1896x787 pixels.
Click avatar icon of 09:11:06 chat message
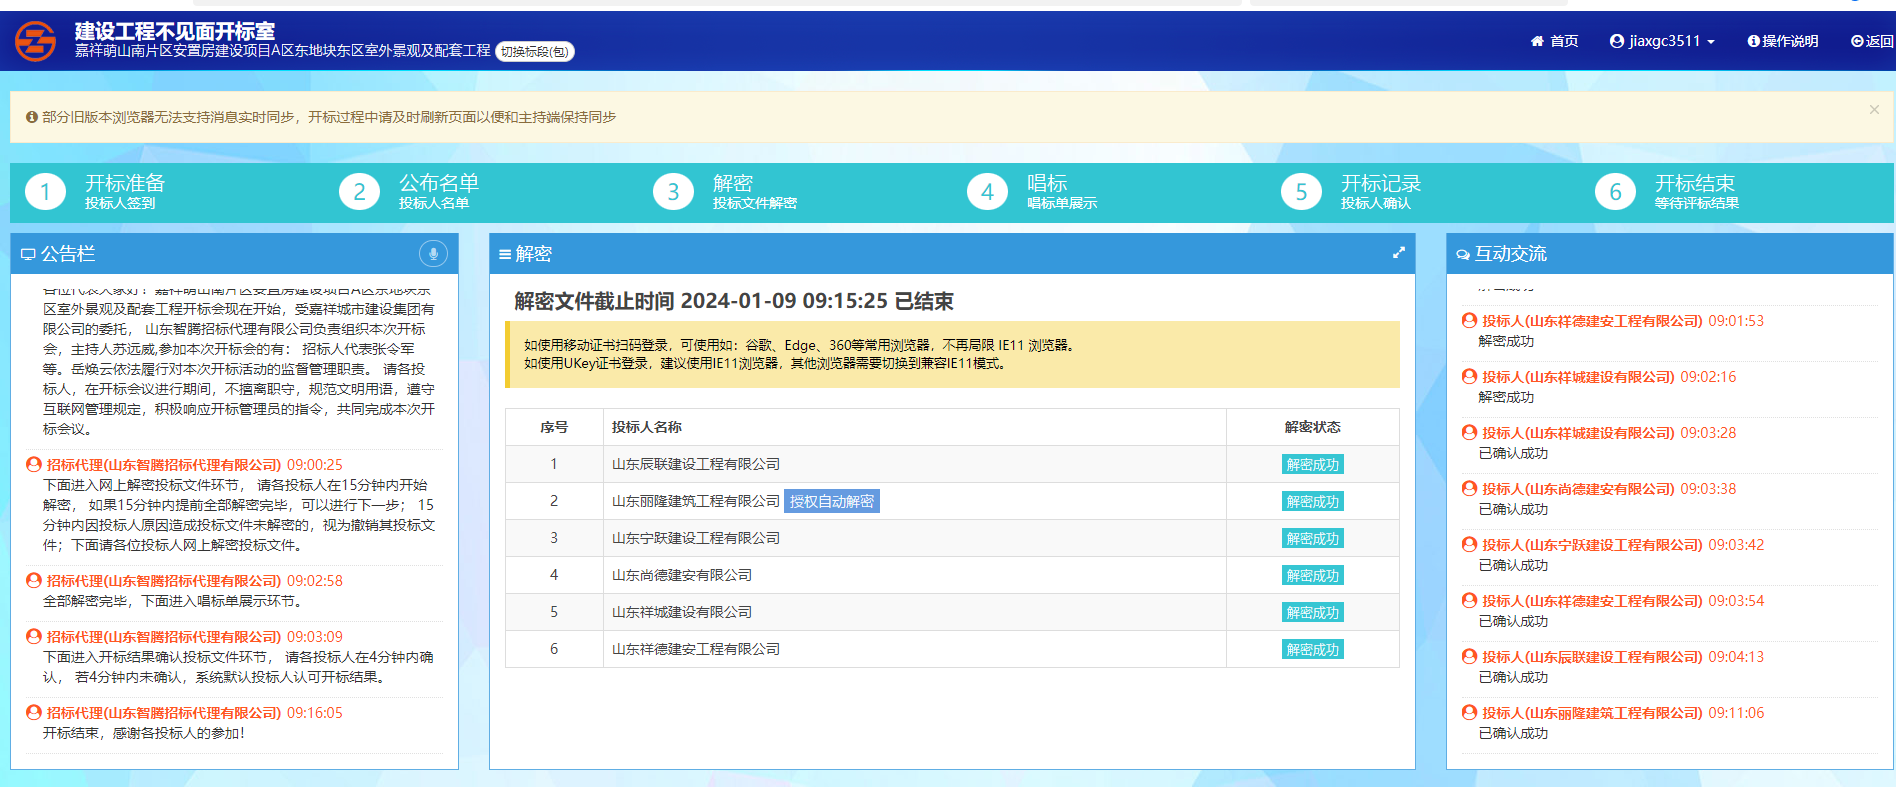pyautogui.click(x=1469, y=712)
